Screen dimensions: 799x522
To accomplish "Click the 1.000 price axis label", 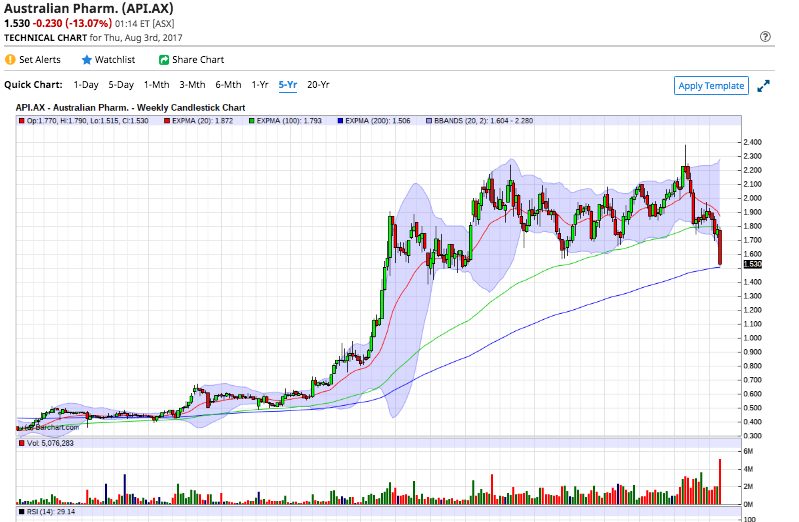I will pos(752,338).
